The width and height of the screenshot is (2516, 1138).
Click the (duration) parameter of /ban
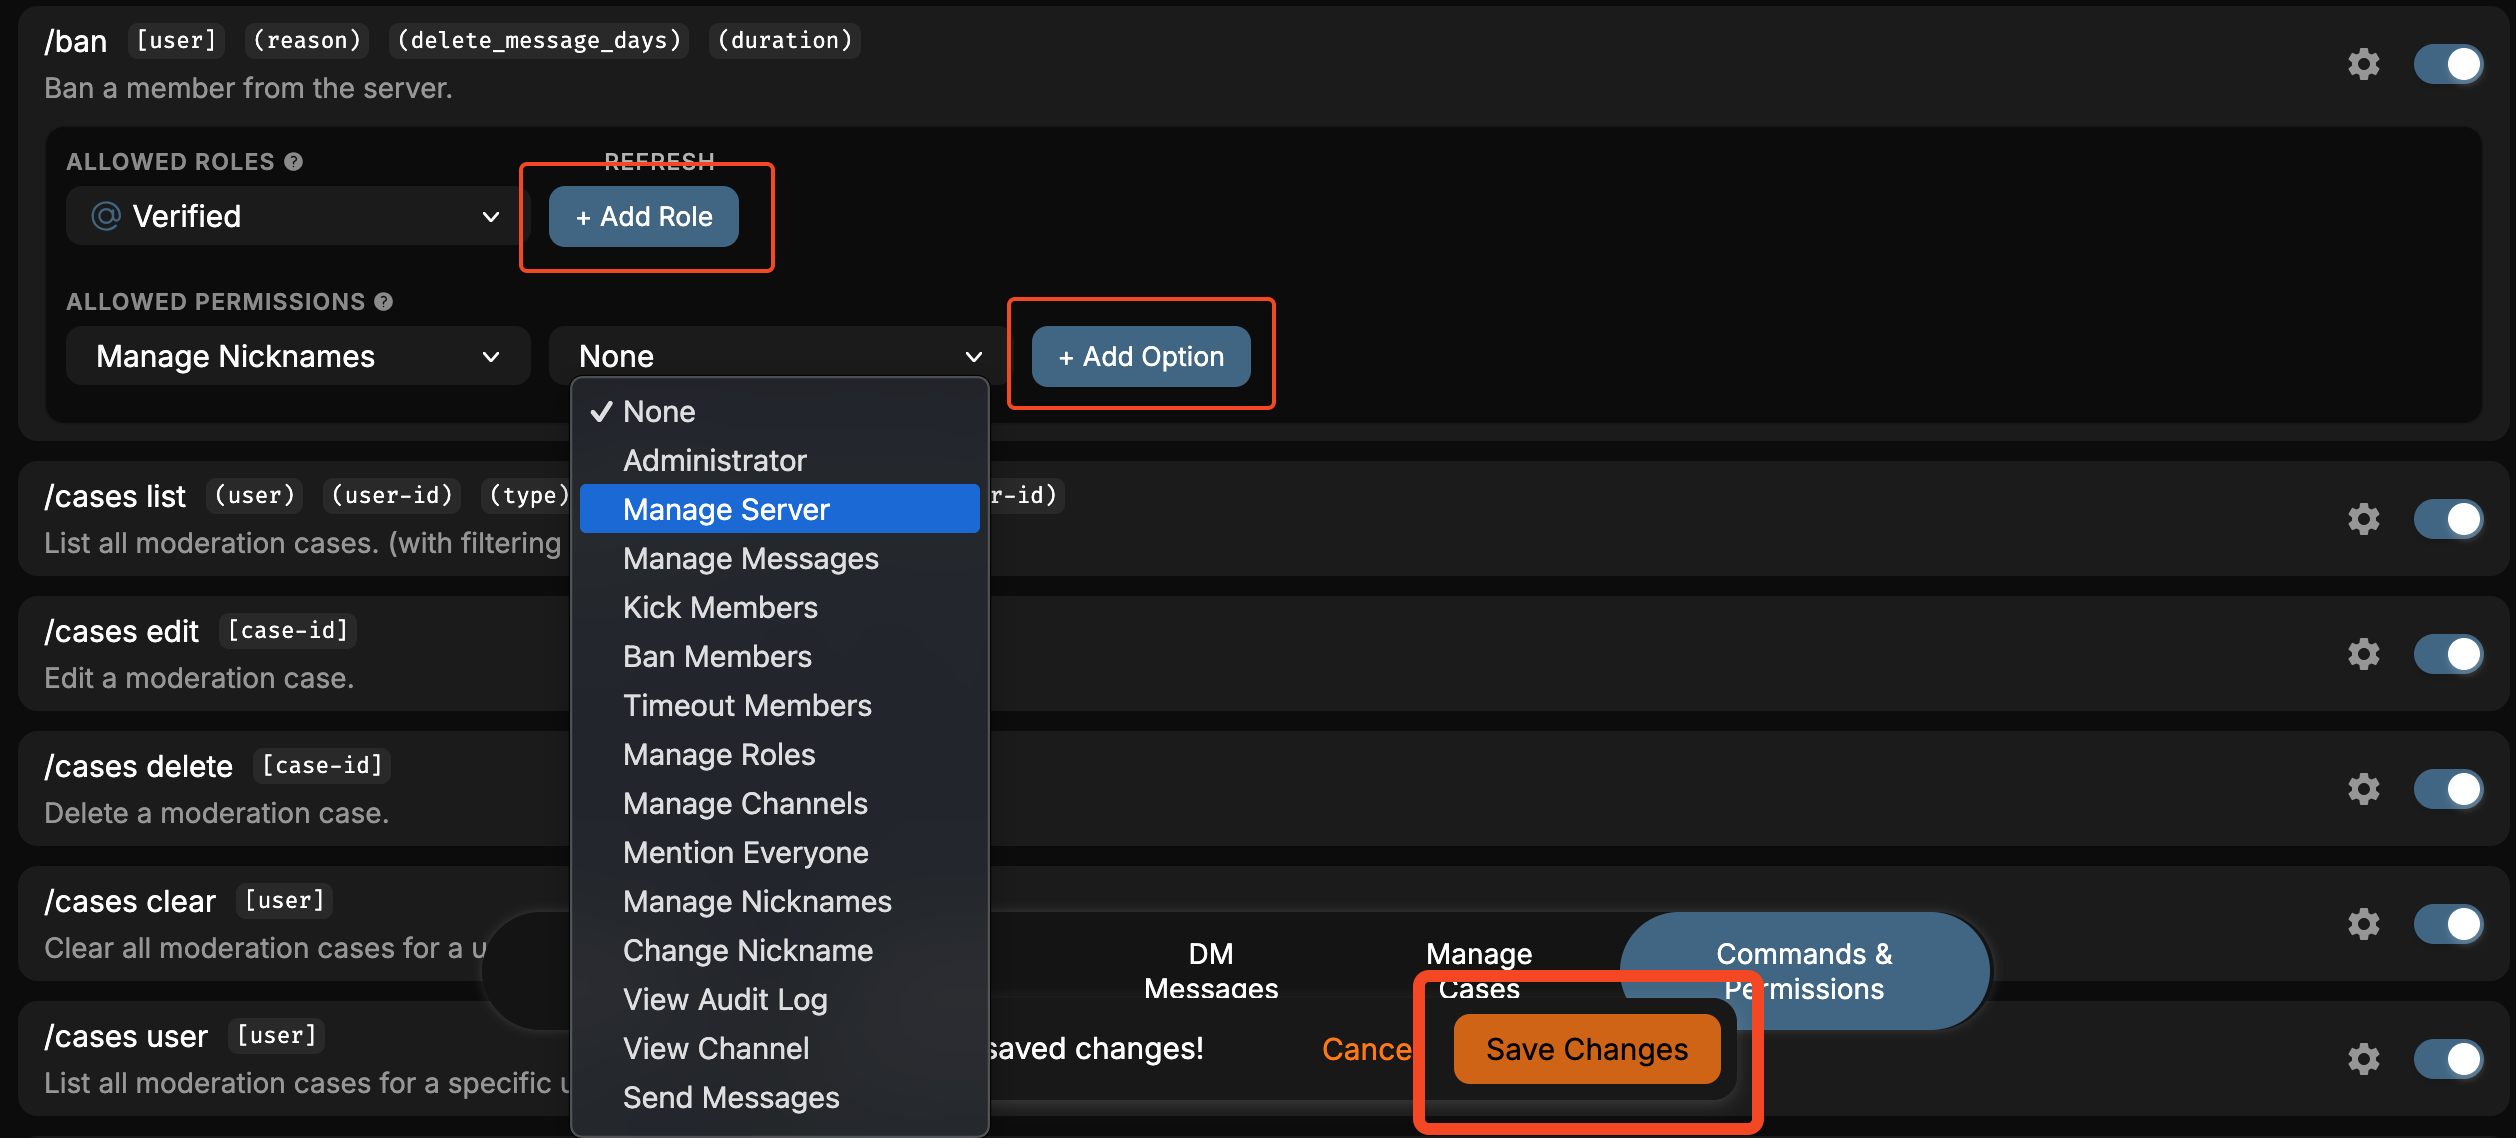pyautogui.click(x=785, y=40)
